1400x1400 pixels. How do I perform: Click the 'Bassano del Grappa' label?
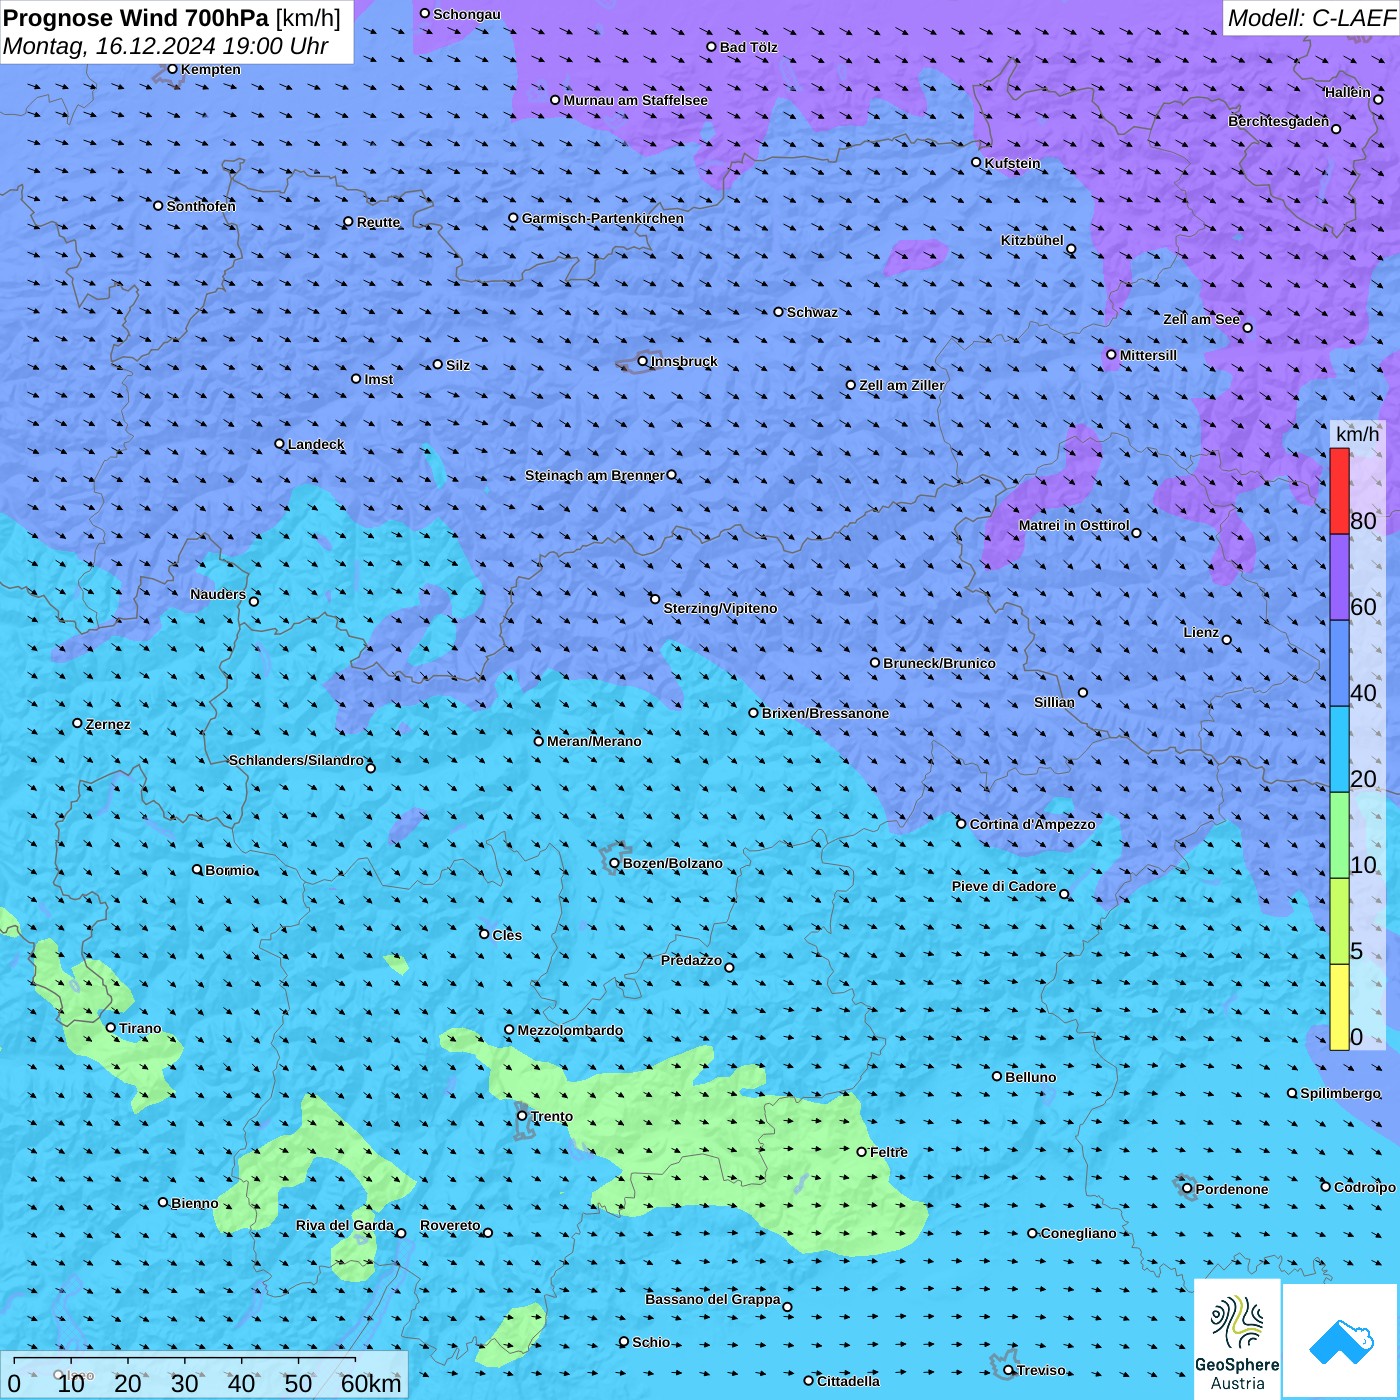pyautogui.click(x=713, y=1299)
